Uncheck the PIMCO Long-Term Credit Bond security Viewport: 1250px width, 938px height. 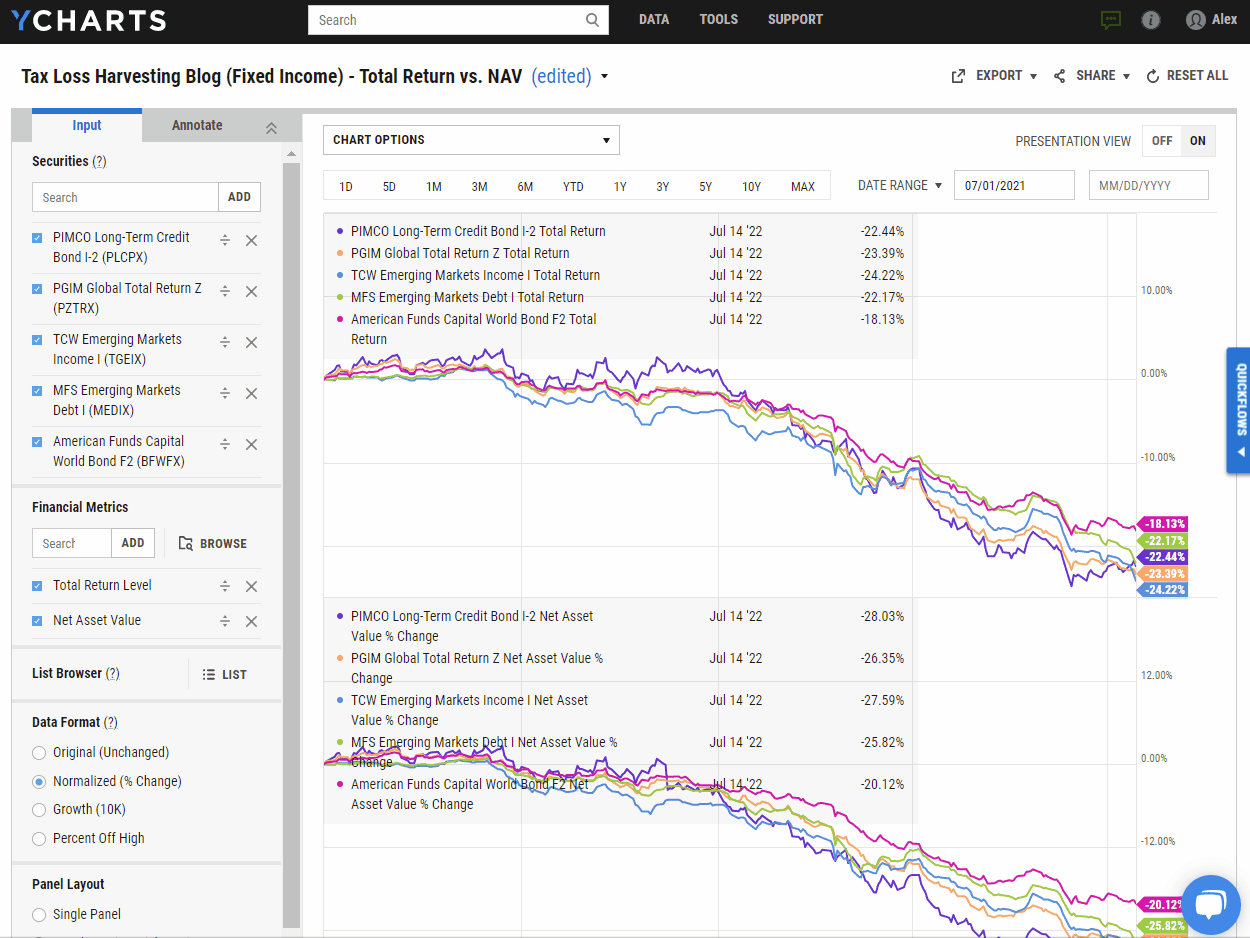click(37, 239)
